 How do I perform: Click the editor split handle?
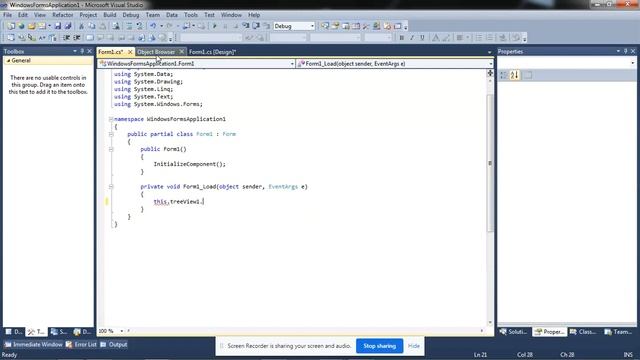click(490, 73)
